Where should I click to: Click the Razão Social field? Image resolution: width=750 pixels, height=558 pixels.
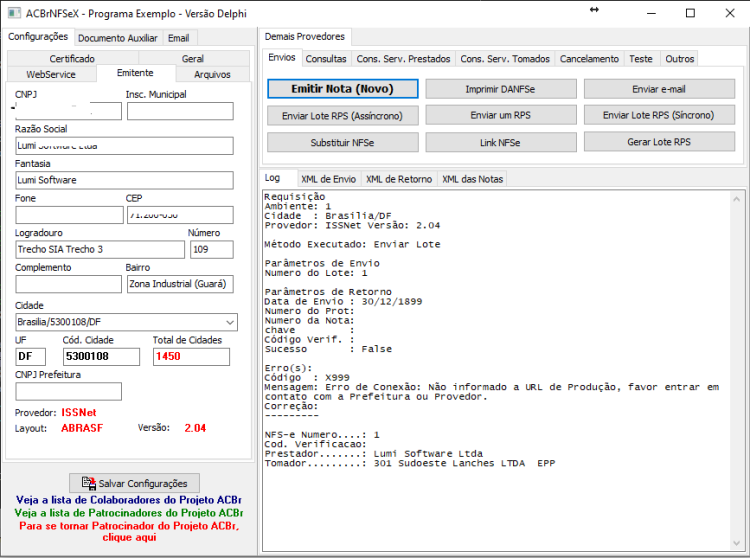[124, 146]
